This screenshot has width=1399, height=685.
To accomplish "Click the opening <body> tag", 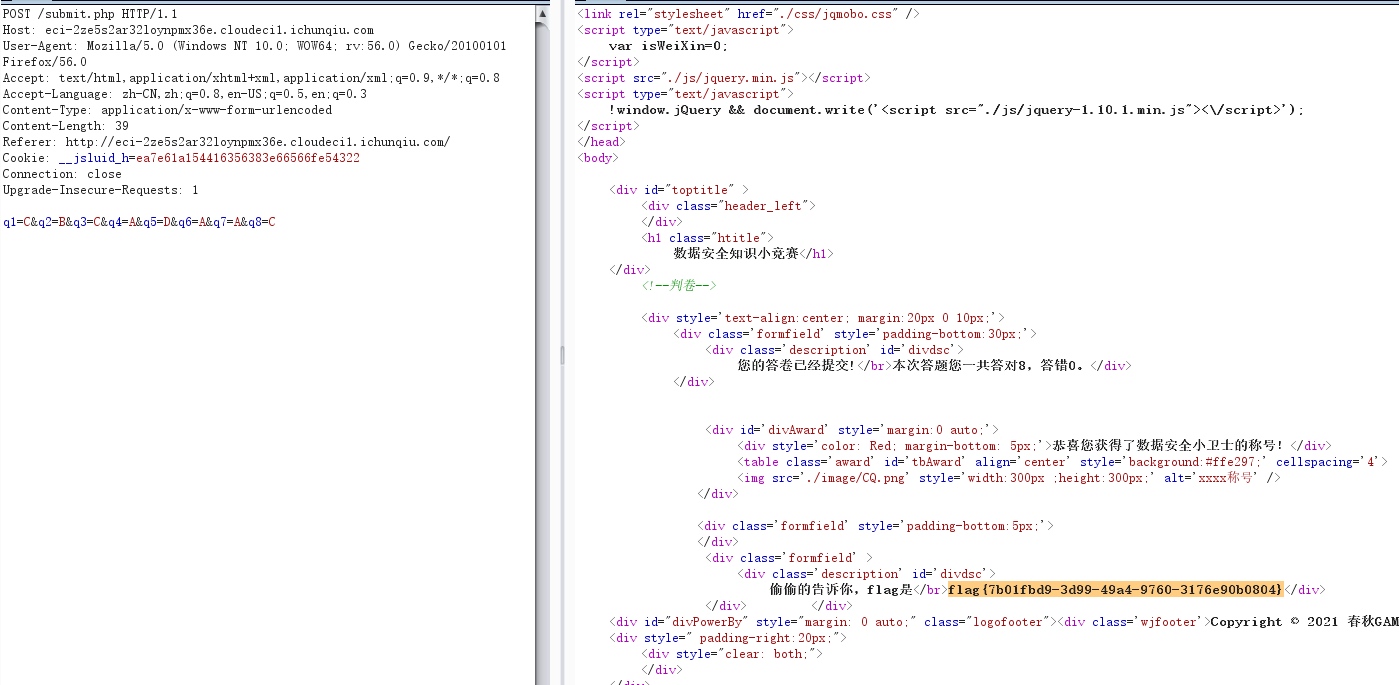I will tap(598, 158).
